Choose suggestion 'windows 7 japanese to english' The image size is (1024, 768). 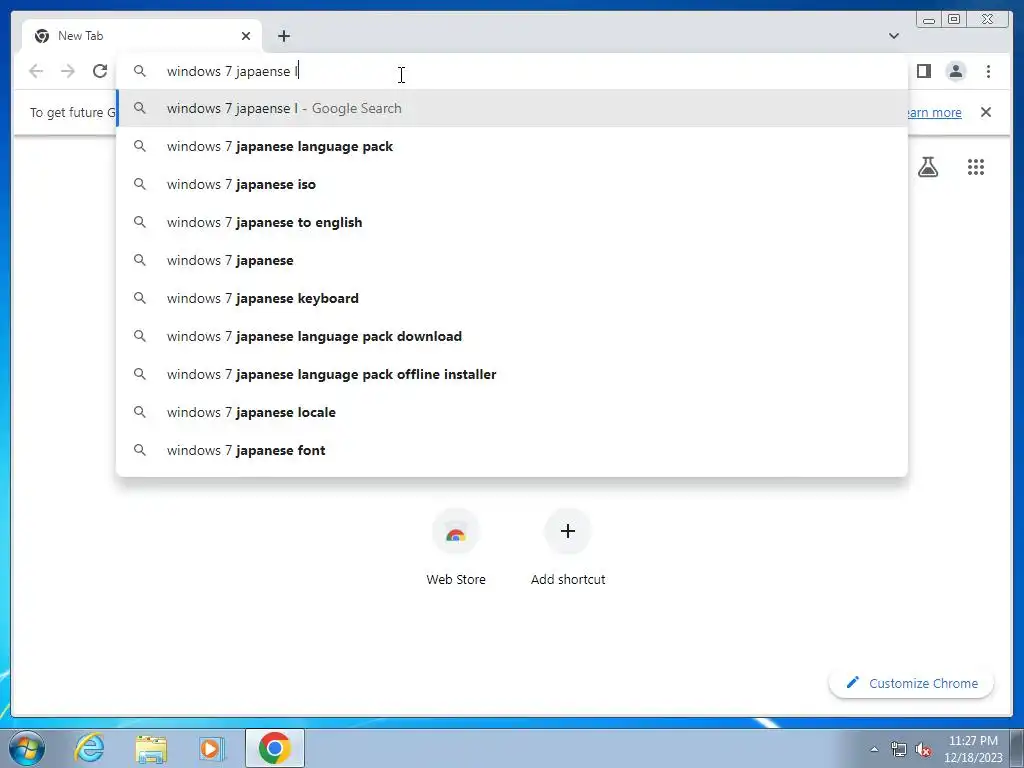click(512, 222)
